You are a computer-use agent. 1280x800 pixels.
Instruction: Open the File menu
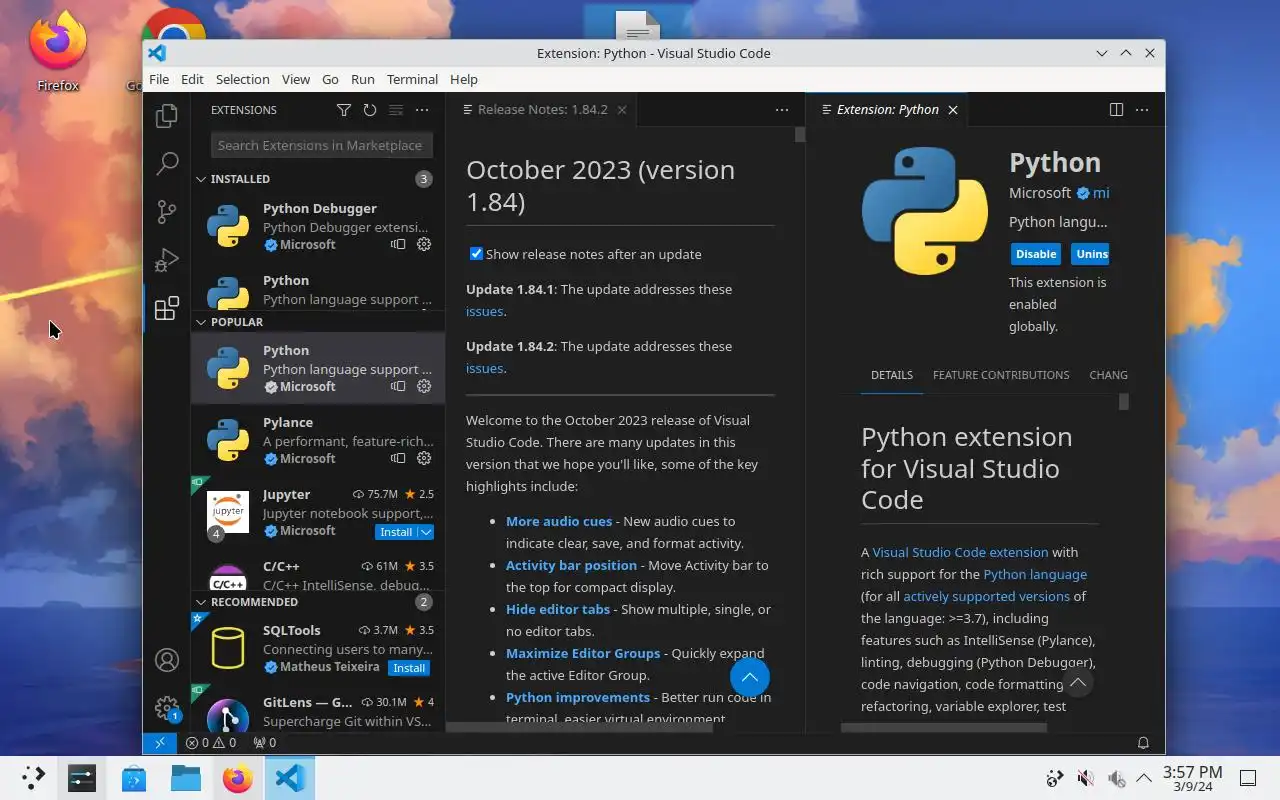159,79
